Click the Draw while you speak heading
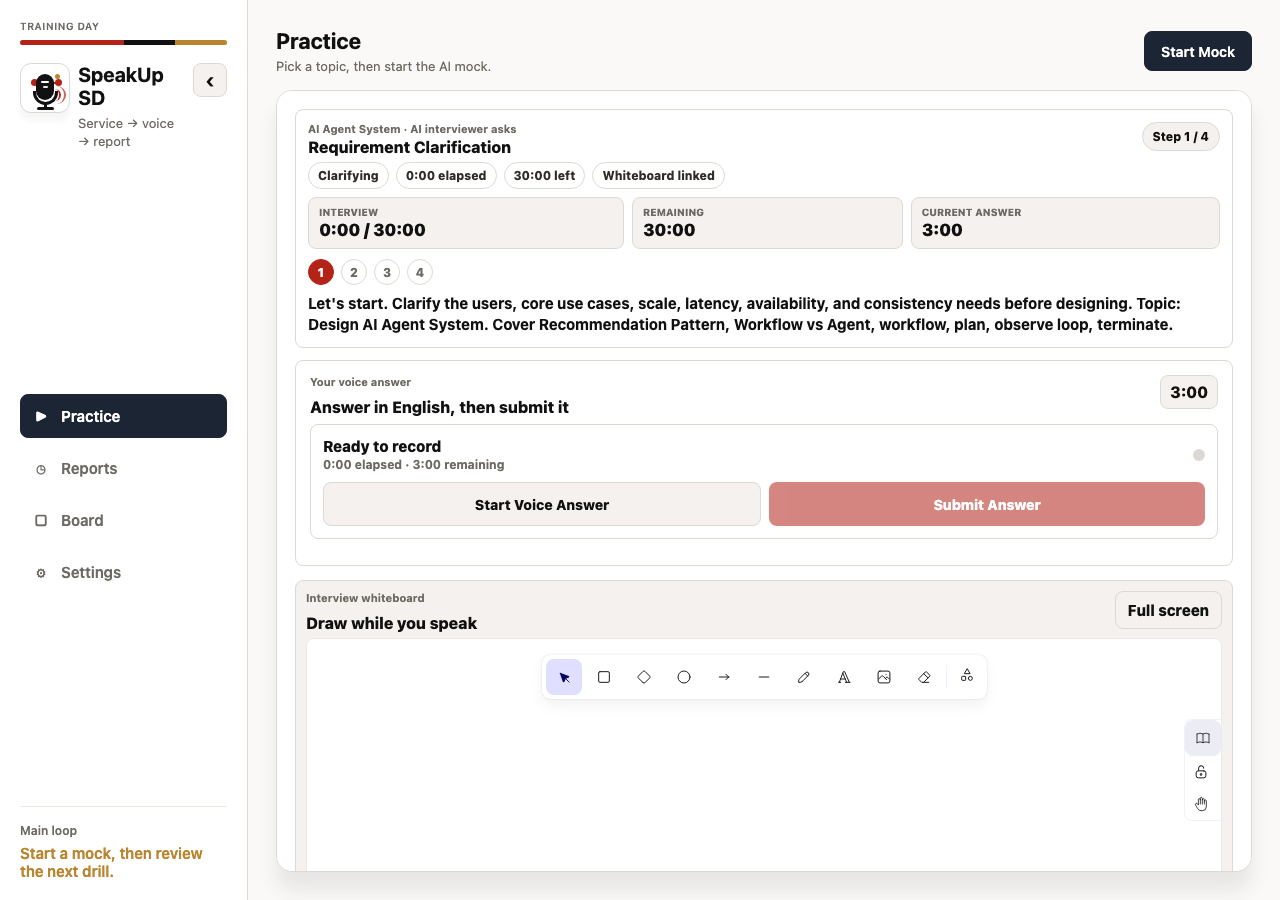Viewport: 1280px width, 900px height. pos(391,623)
